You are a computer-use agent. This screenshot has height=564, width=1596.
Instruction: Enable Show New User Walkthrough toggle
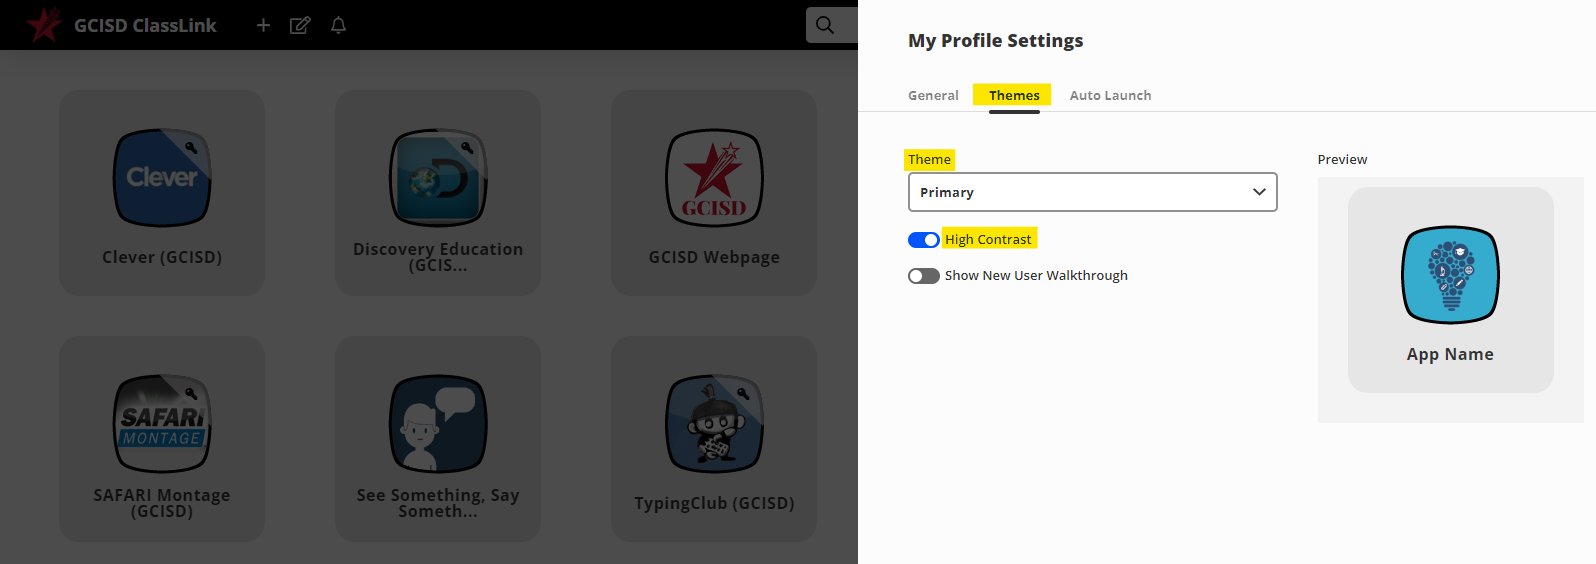coord(923,276)
